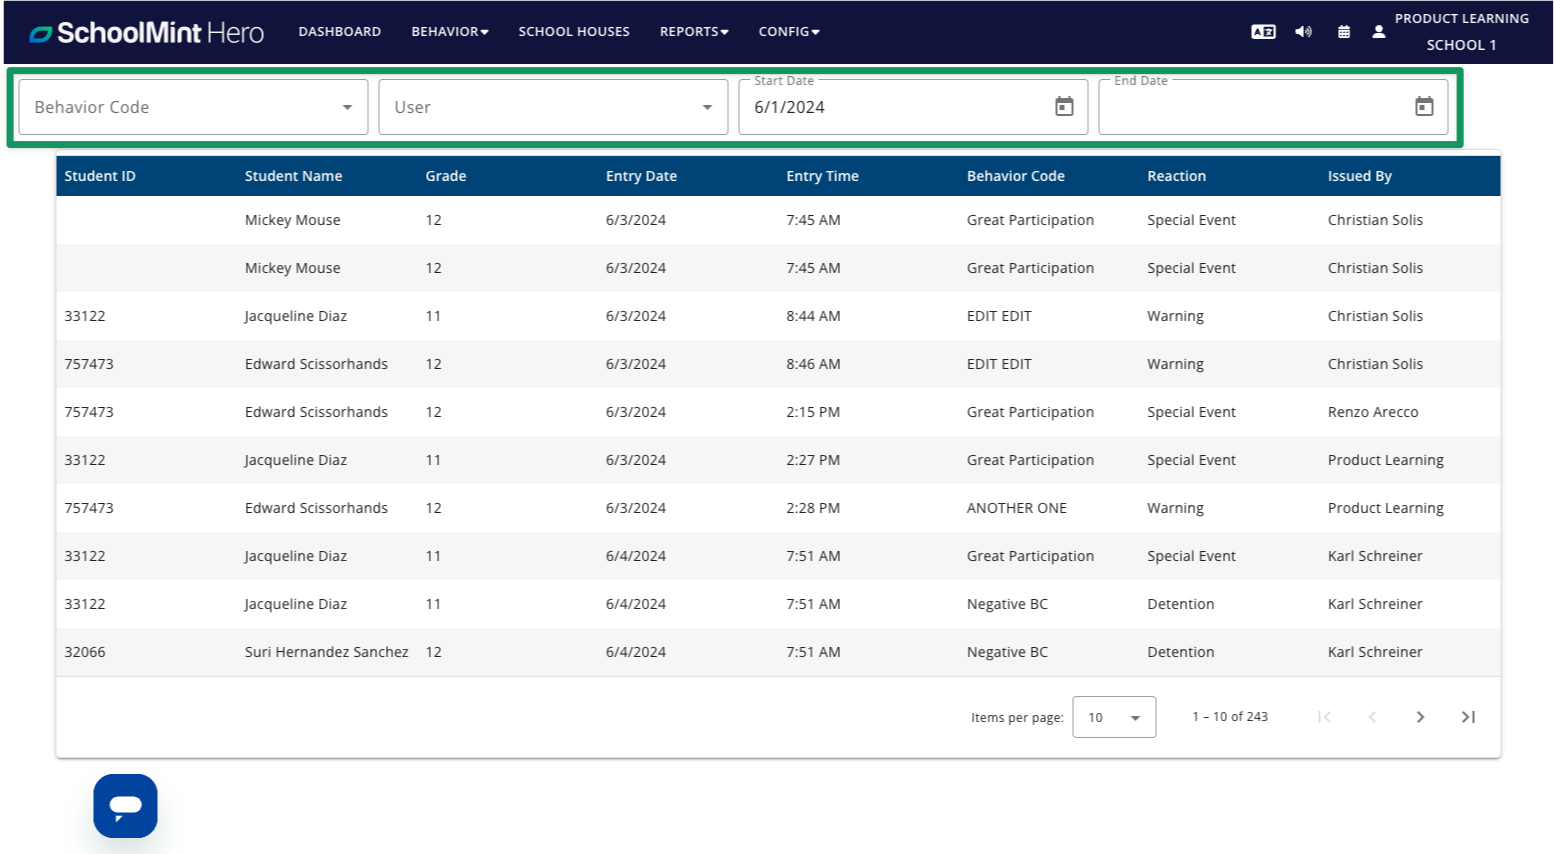The height and width of the screenshot is (854, 1554).
Task: Click student ID 32066
Action: [85, 652]
